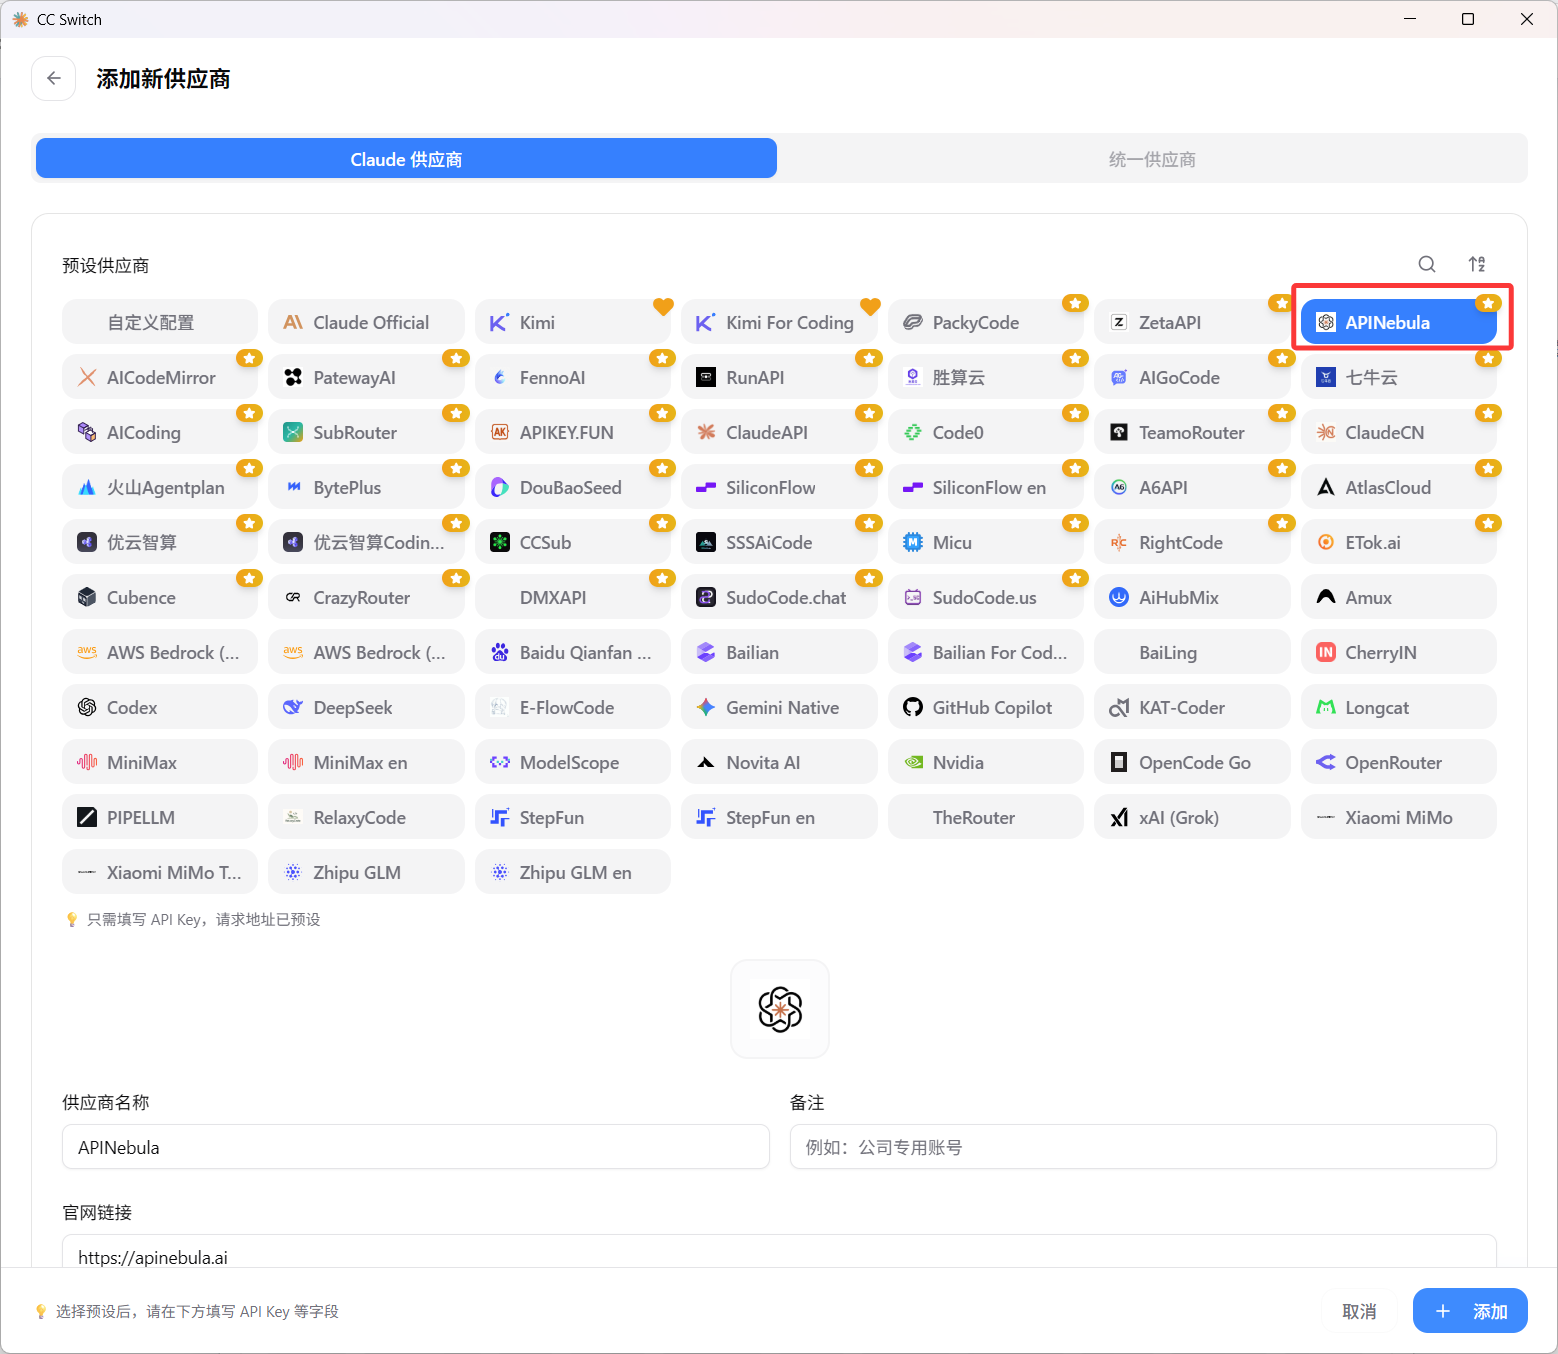Pick the Kimi For Coding preset
Image resolution: width=1558 pixels, height=1354 pixels.
(779, 322)
